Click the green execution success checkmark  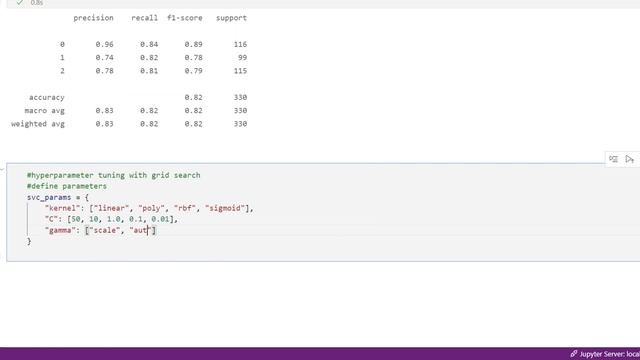pyautogui.click(x=19, y=2)
